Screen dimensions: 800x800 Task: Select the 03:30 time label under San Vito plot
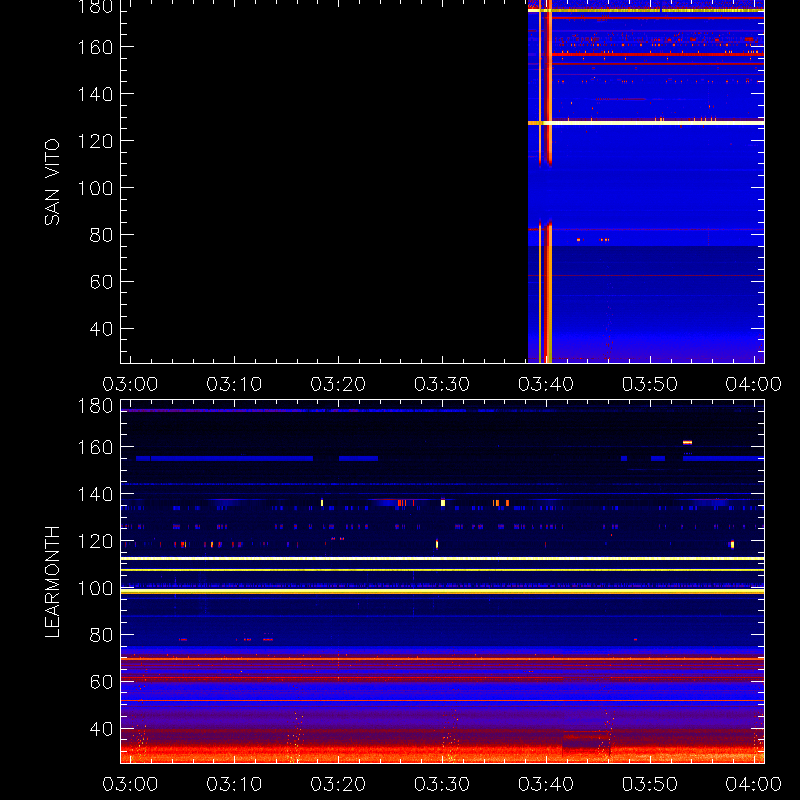pyautogui.click(x=442, y=384)
